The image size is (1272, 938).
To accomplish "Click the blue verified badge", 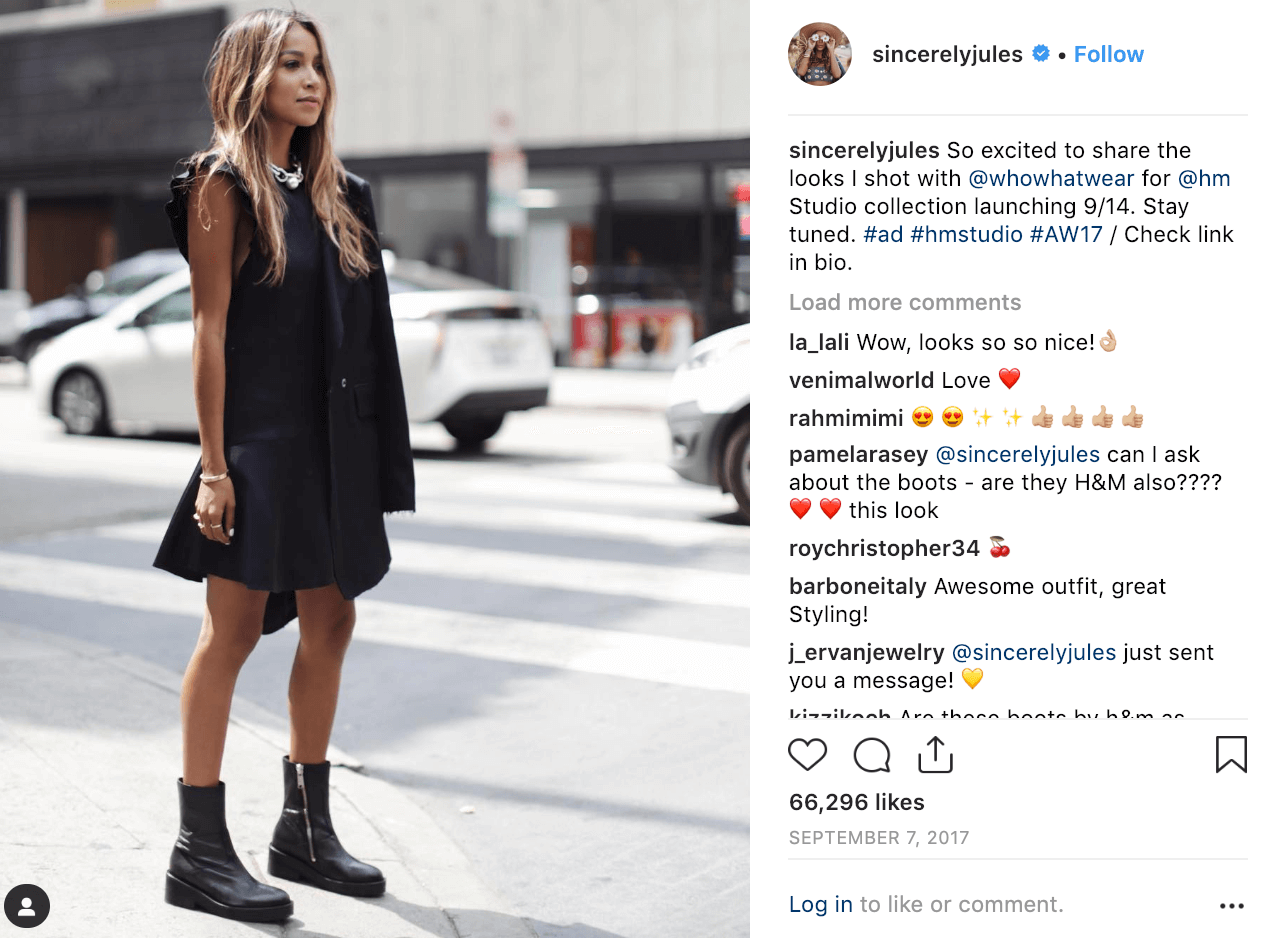I will point(1041,54).
